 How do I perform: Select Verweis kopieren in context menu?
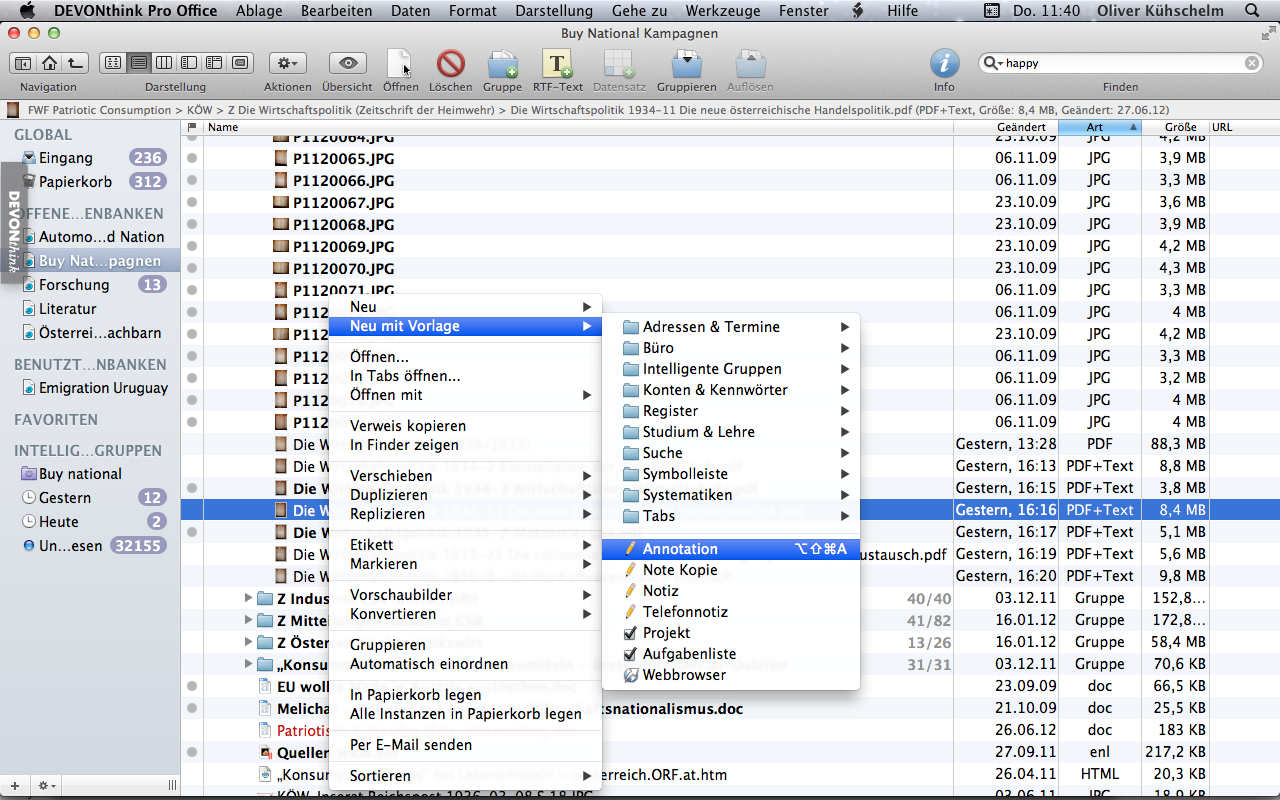pyautogui.click(x=465, y=426)
